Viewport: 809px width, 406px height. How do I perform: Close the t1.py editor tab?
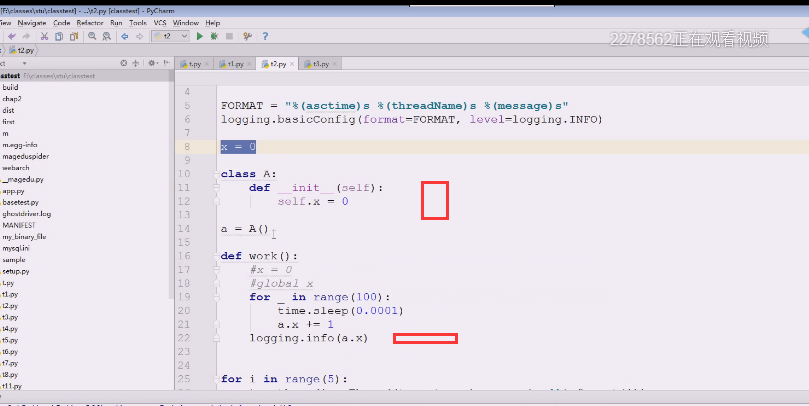coord(249,64)
